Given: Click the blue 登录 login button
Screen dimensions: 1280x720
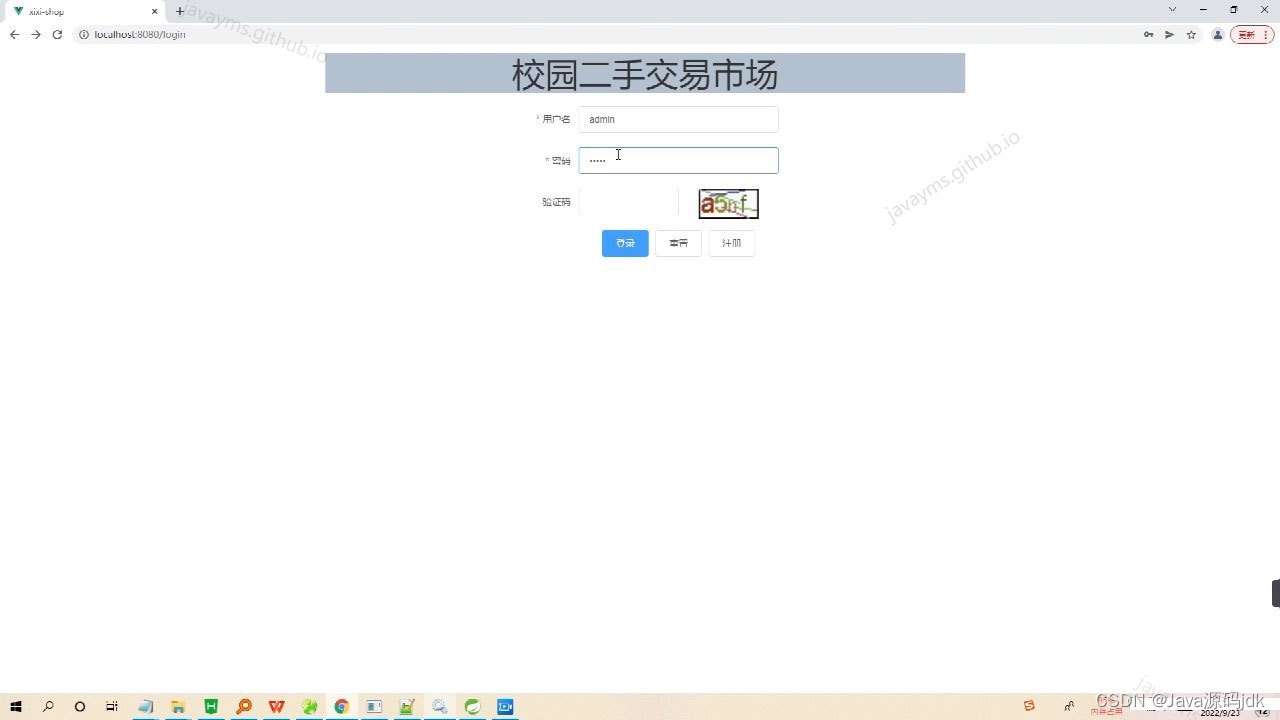Looking at the screenshot, I should (x=625, y=243).
